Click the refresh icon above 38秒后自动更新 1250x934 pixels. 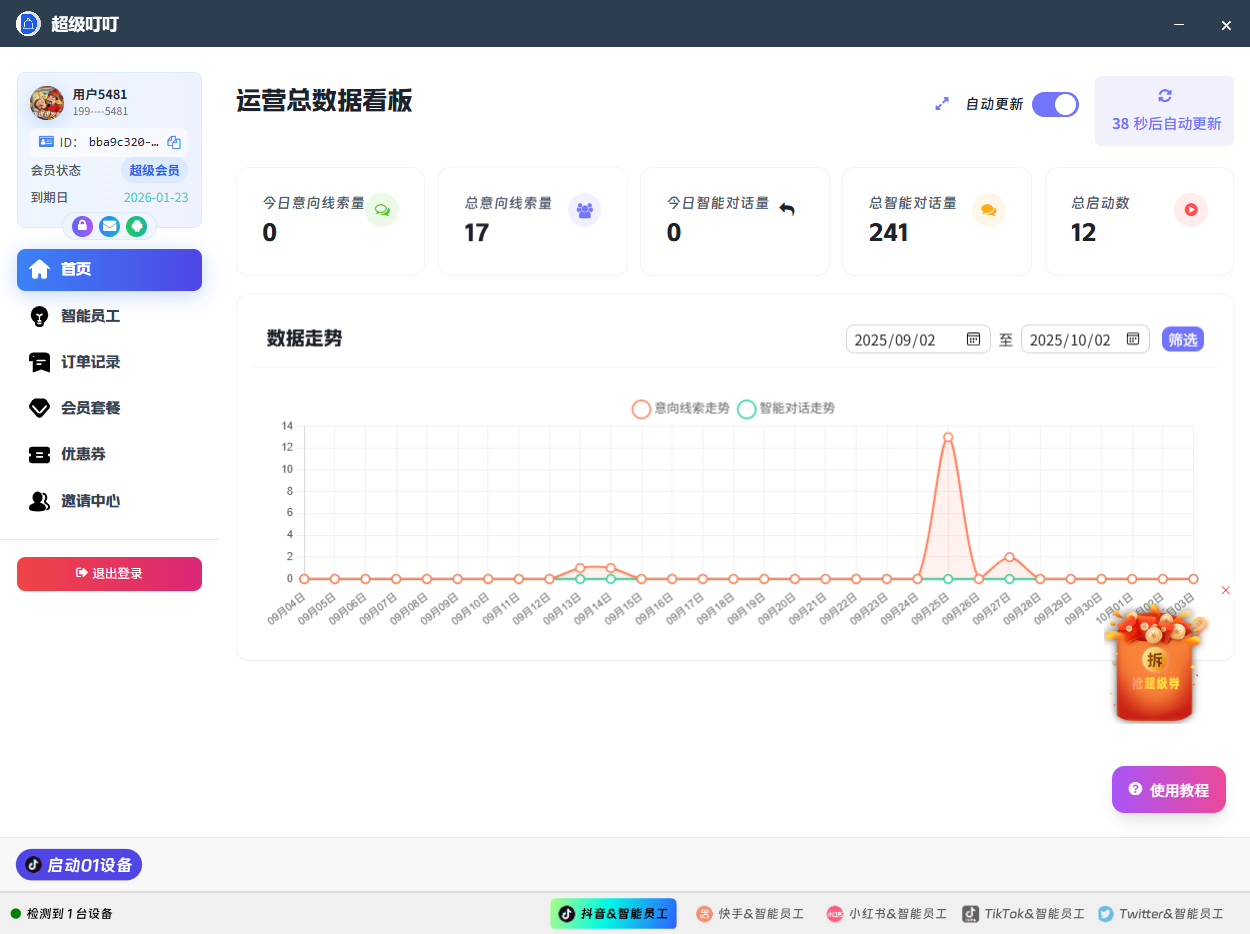pyautogui.click(x=1164, y=94)
